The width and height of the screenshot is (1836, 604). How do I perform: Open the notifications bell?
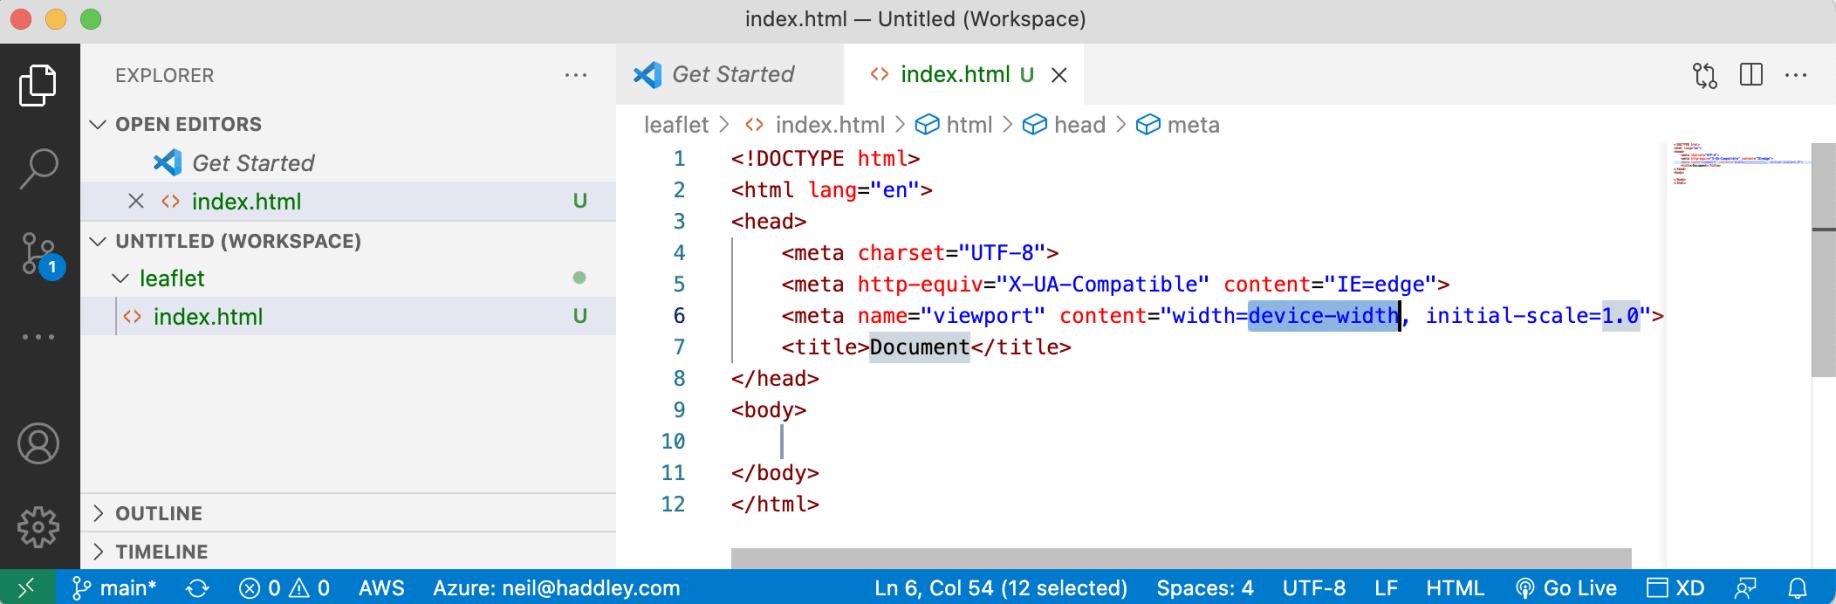click(x=1797, y=588)
